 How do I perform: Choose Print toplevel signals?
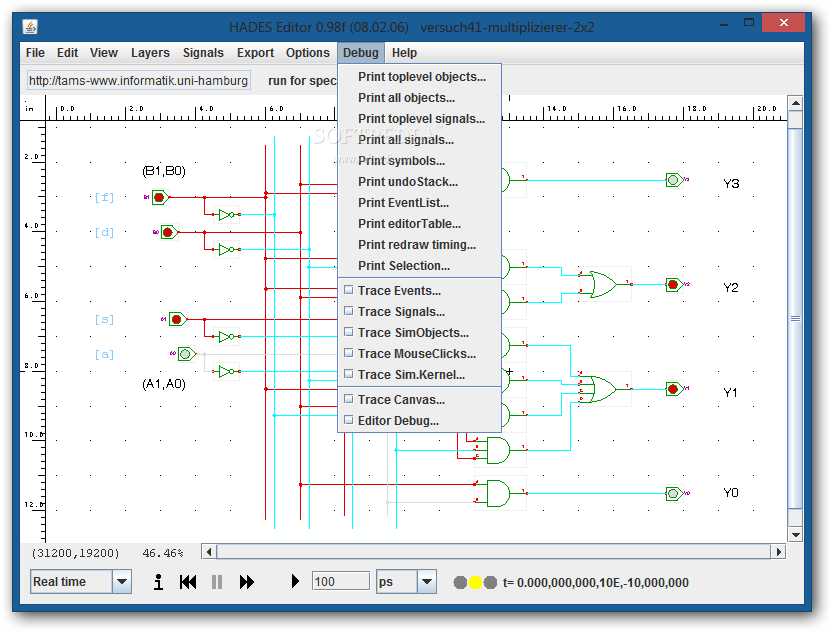(x=420, y=118)
